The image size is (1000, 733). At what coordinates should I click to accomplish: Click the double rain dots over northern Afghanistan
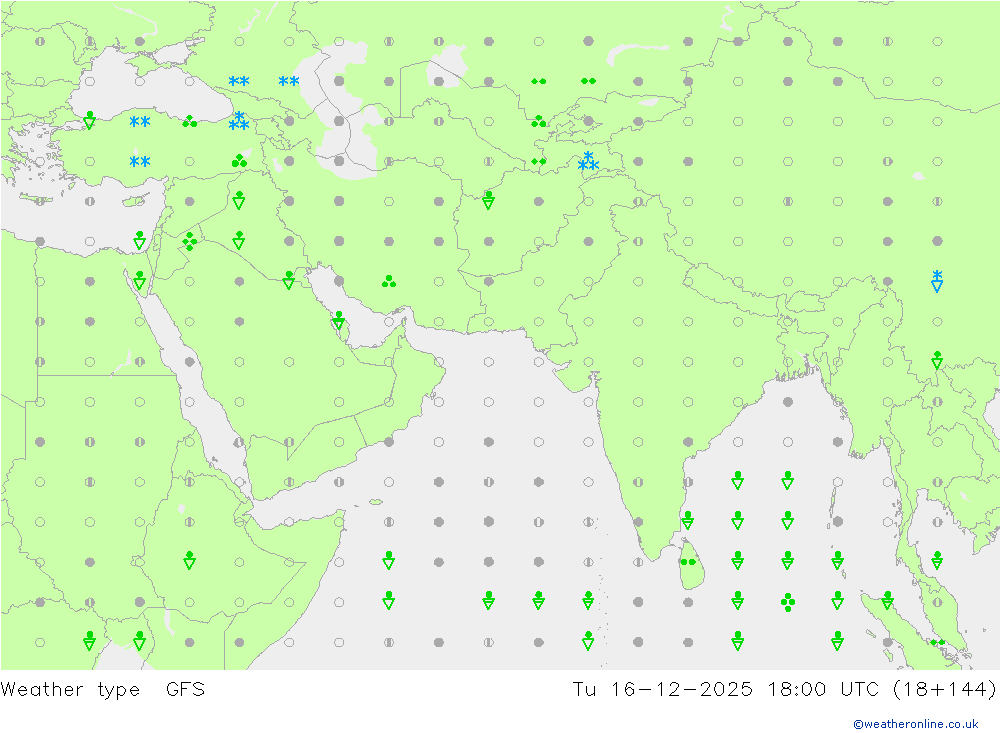(538, 161)
